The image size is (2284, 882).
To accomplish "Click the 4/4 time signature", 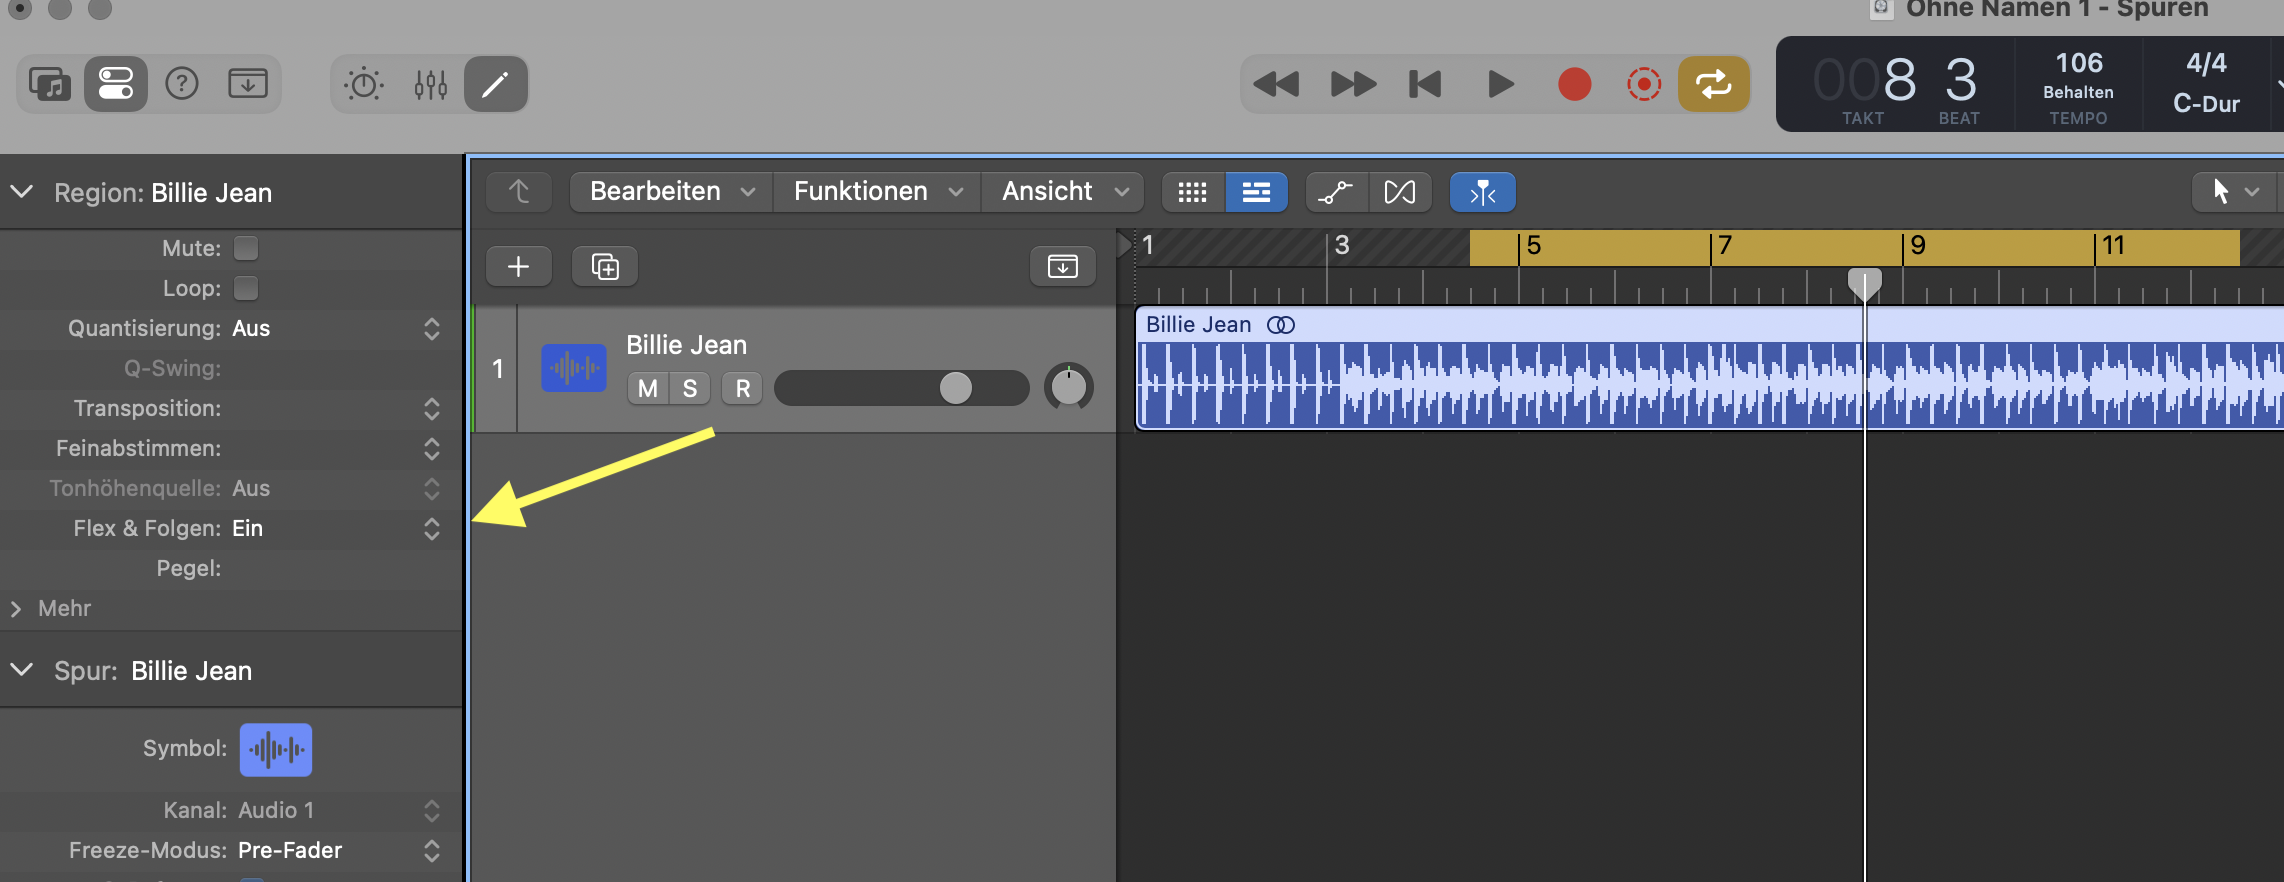I will (2206, 63).
